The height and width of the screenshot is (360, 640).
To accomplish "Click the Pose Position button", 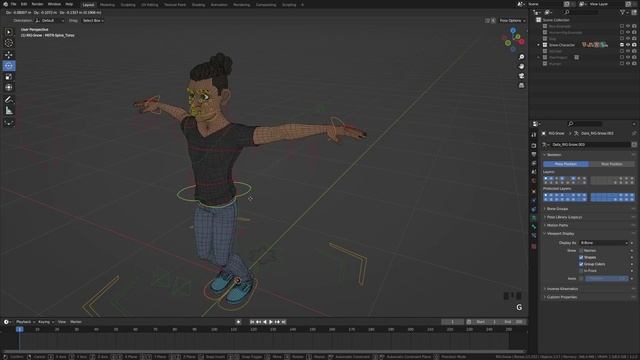I will click(x=566, y=164).
